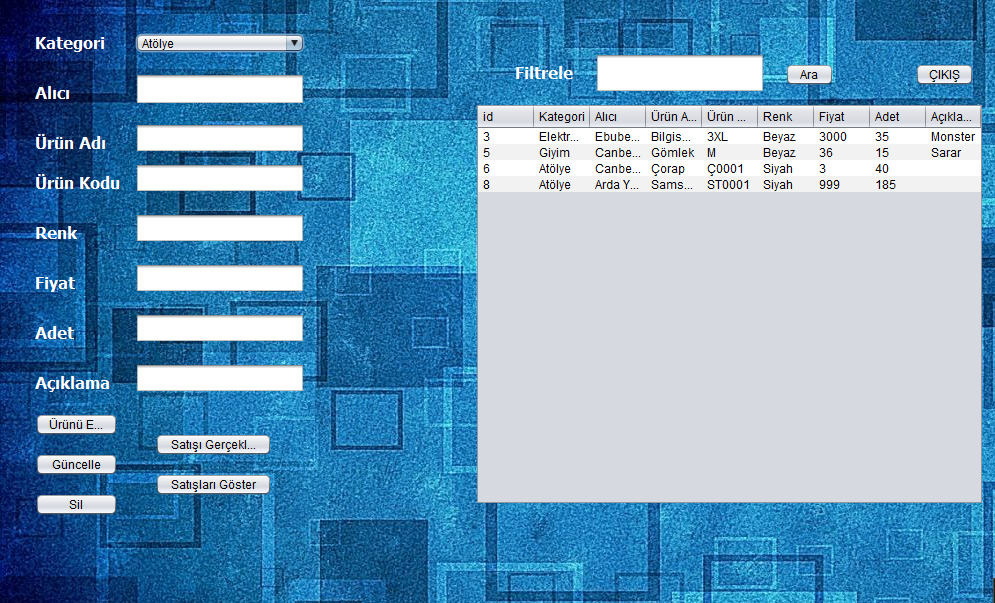The height and width of the screenshot is (603, 995).
Task: Select the Renk text field
Action: (219, 229)
